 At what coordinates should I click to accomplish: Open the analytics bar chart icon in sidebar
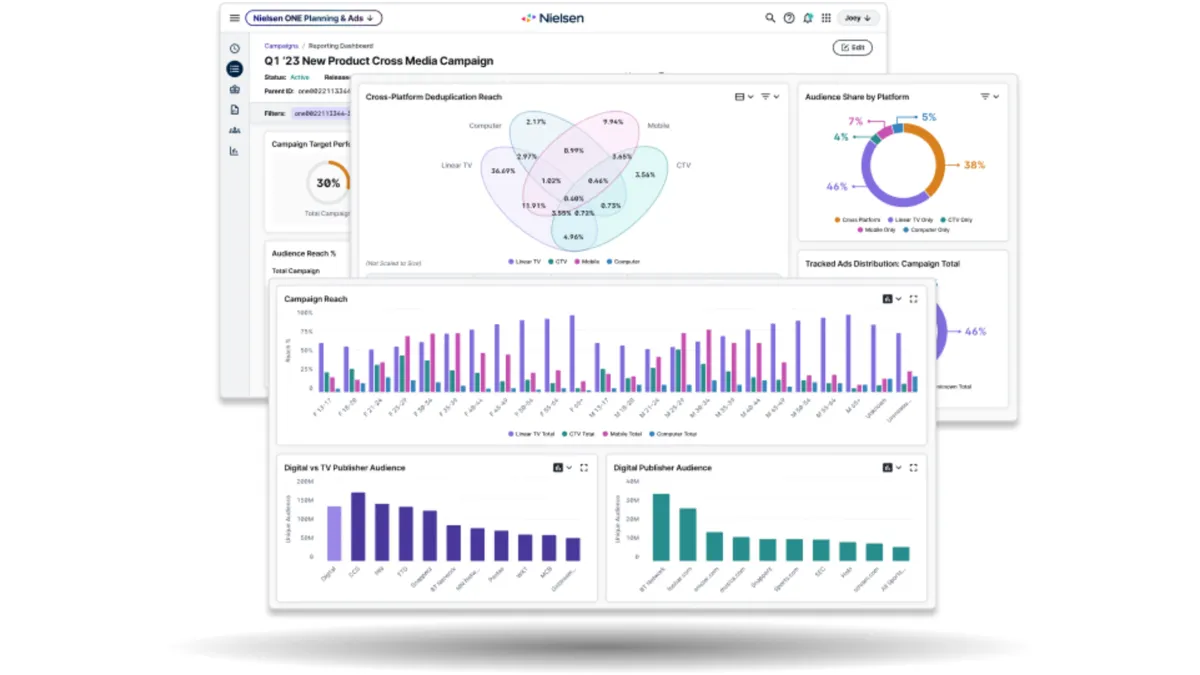click(x=233, y=150)
